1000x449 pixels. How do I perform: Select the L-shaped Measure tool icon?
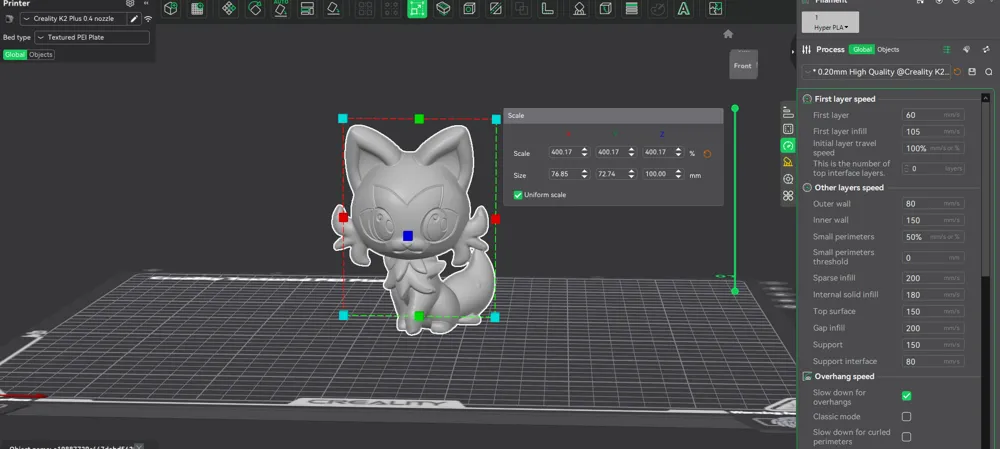click(x=547, y=9)
